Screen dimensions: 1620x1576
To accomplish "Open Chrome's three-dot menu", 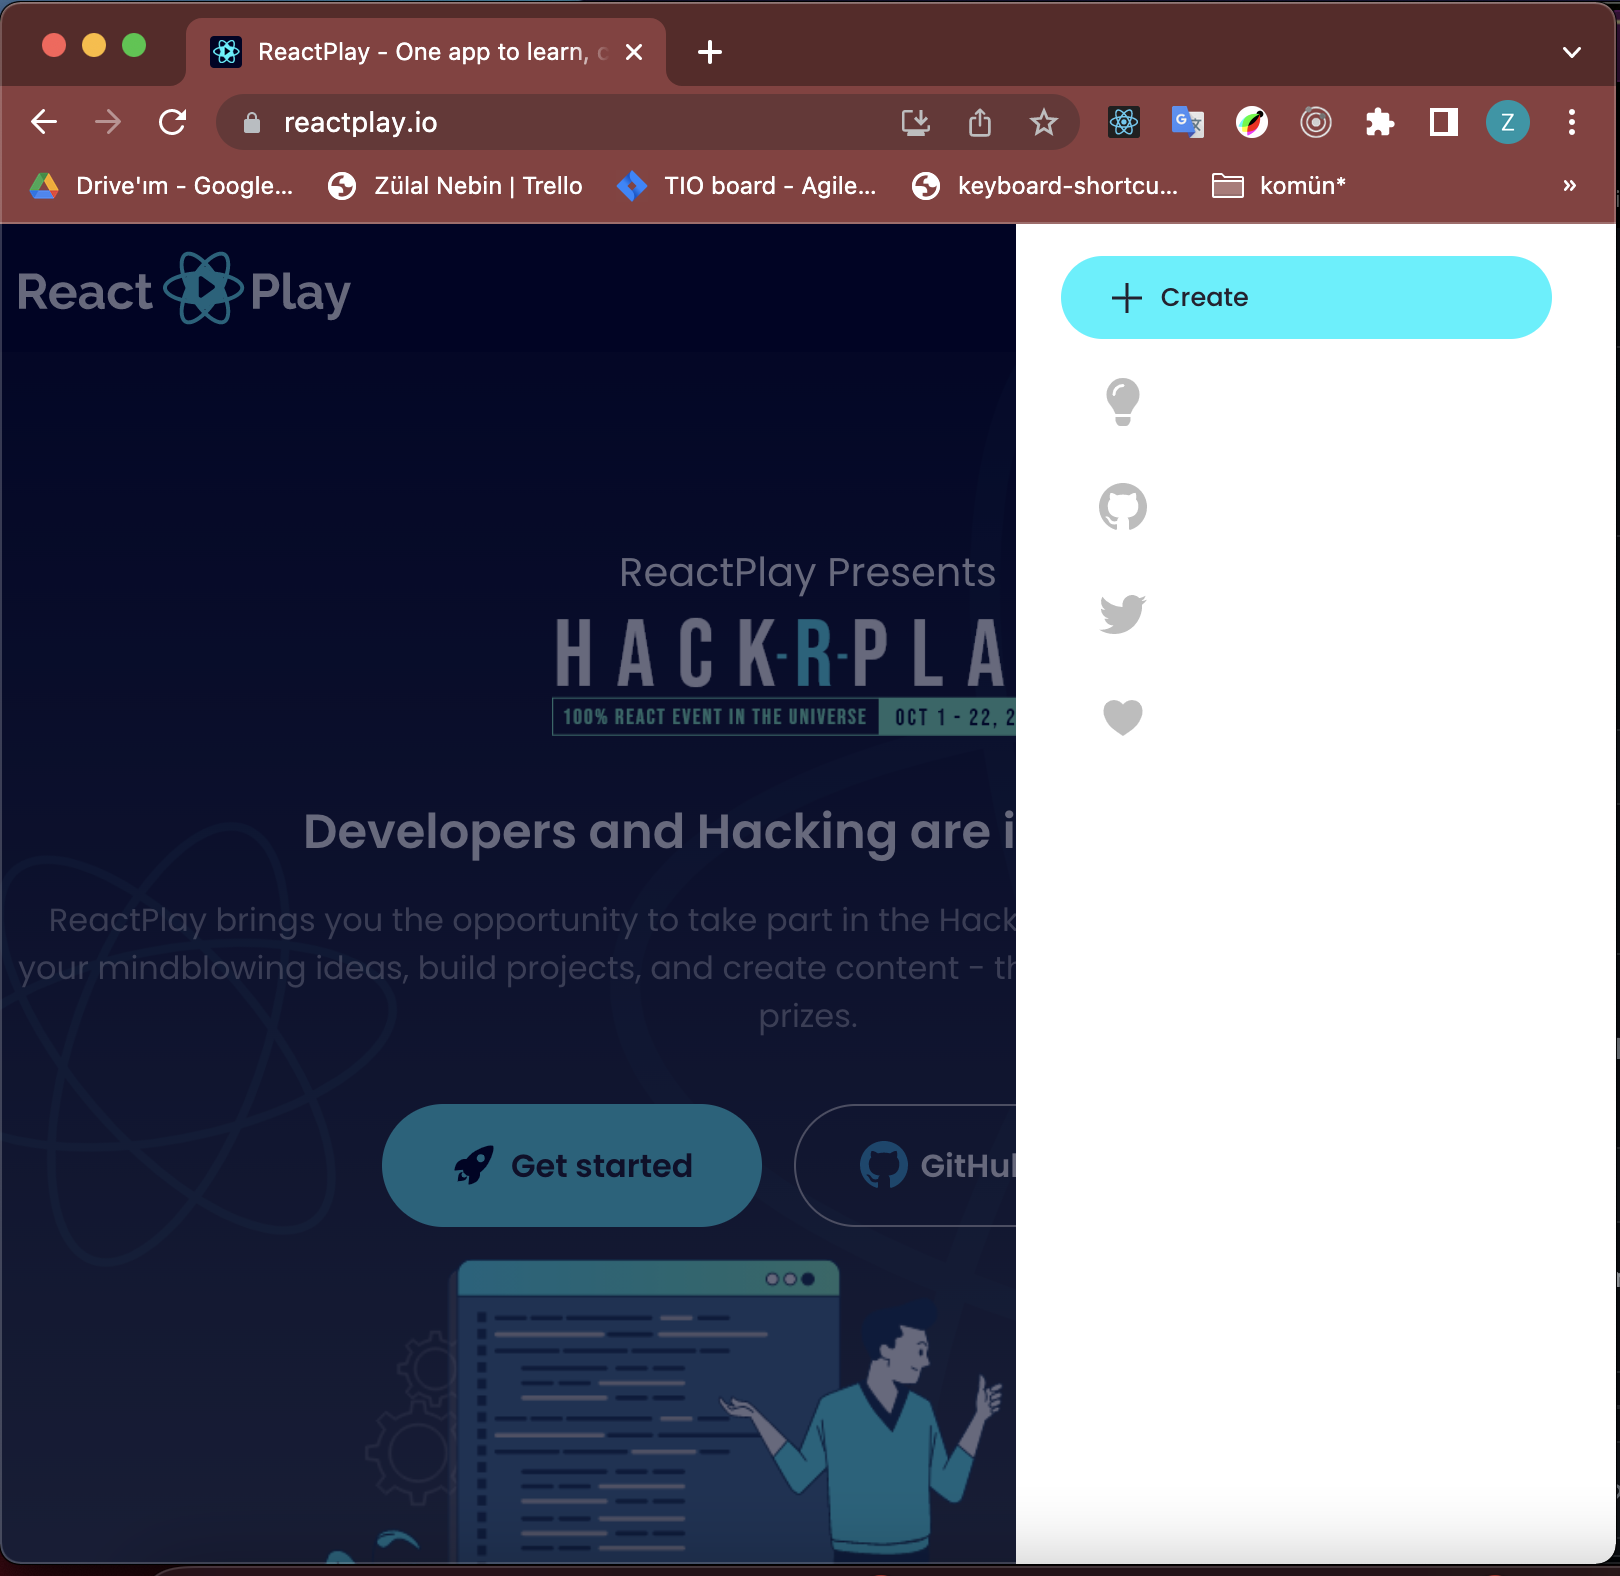I will click(1572, 122).
